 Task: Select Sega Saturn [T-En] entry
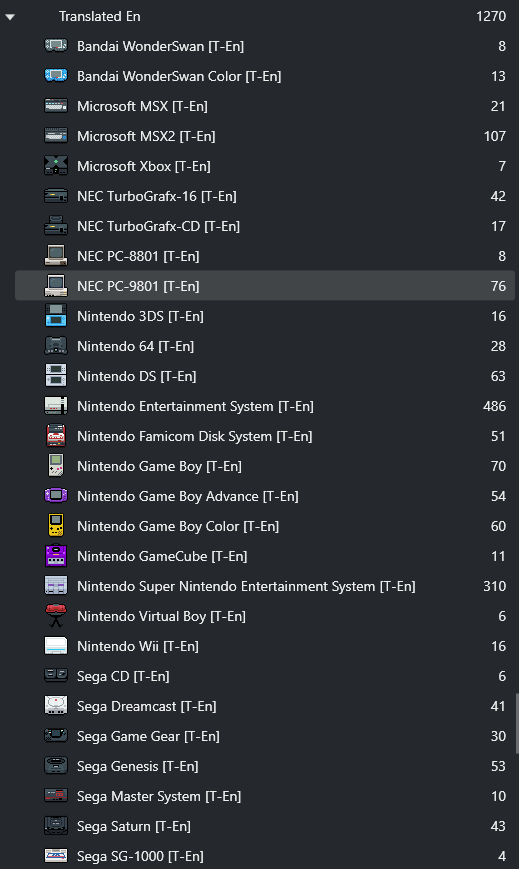tap(264, 826)
